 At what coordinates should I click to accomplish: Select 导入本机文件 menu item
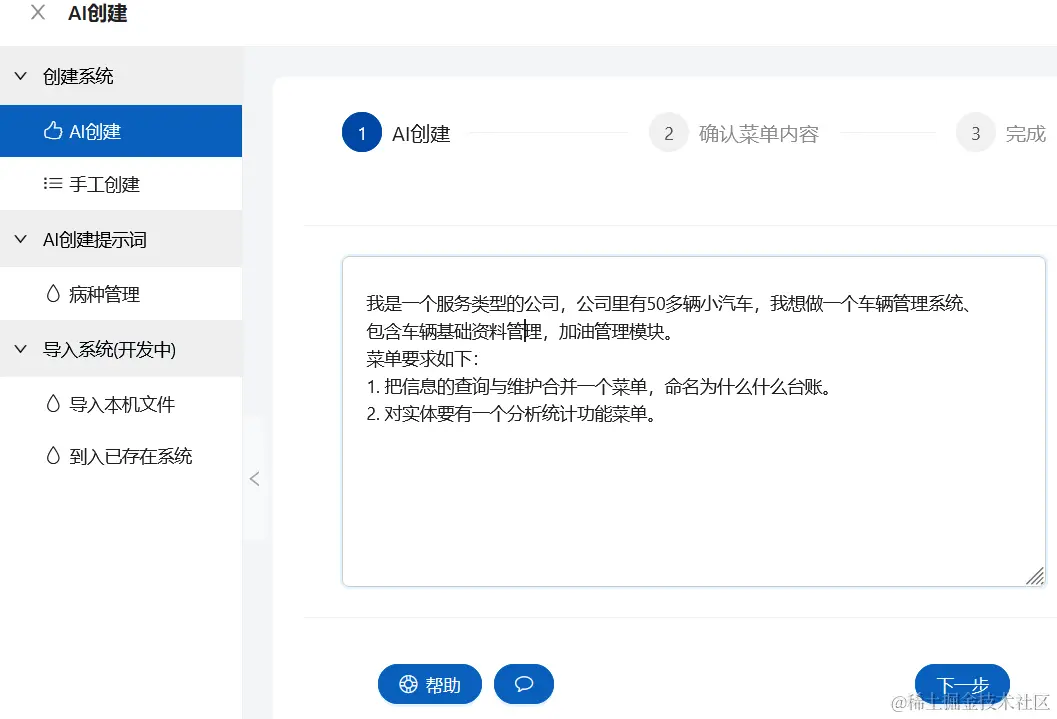pyautogui.click(x=121, y=404)
